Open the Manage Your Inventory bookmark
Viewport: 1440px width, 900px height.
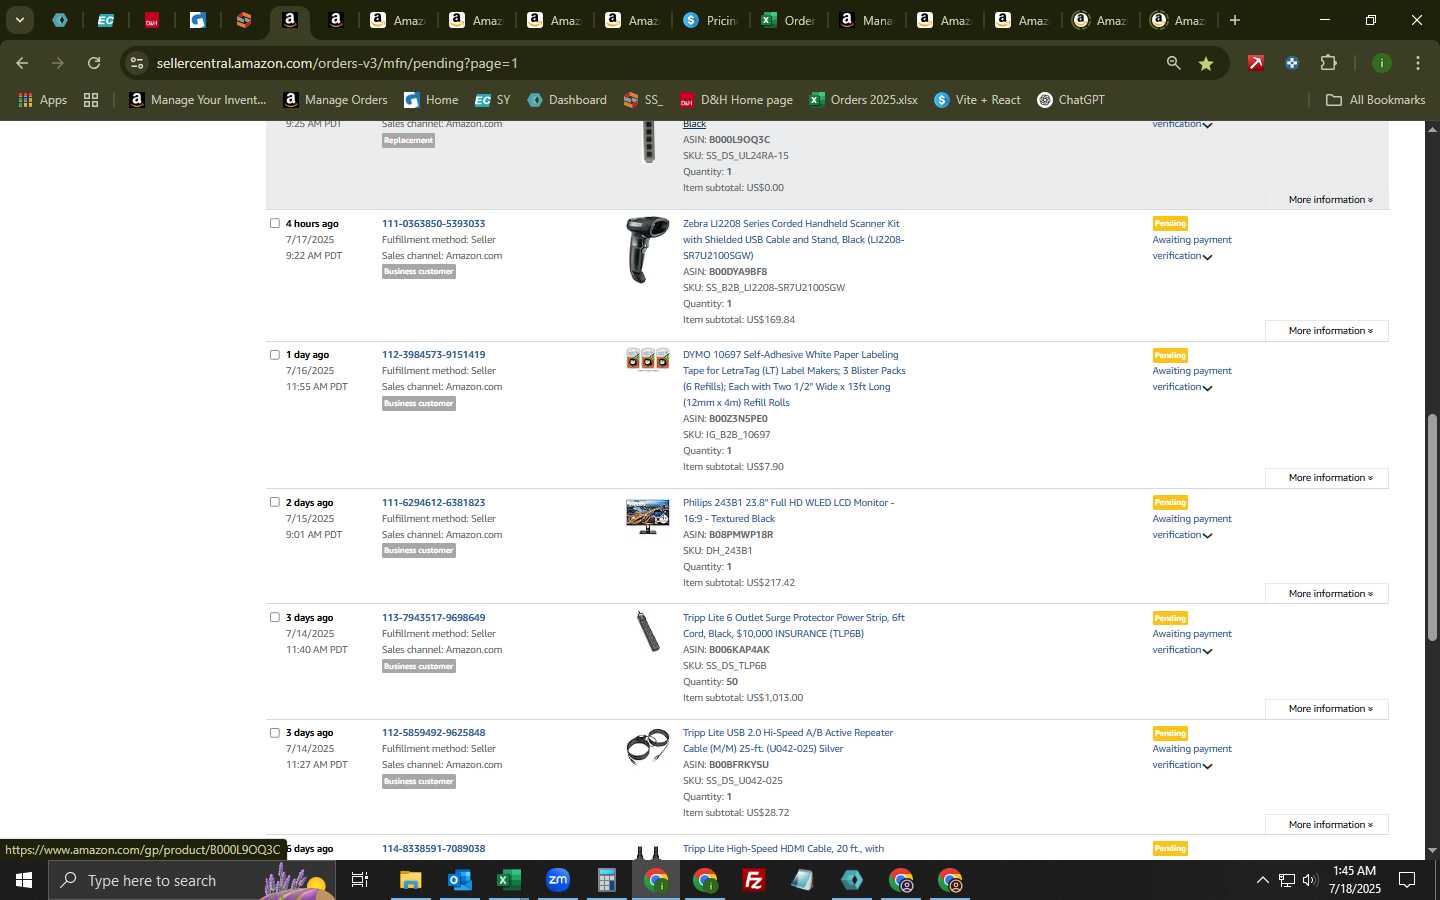tap(198, 100)
